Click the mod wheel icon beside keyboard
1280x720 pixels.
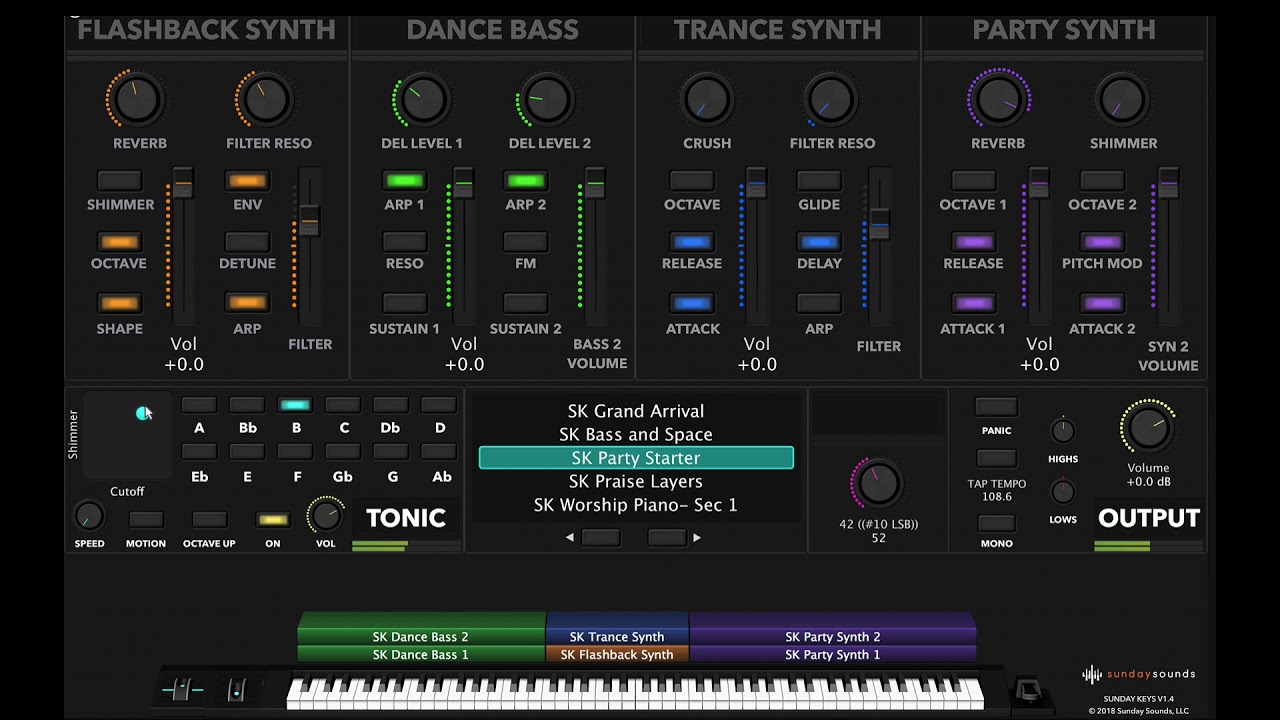click(237, 690)
